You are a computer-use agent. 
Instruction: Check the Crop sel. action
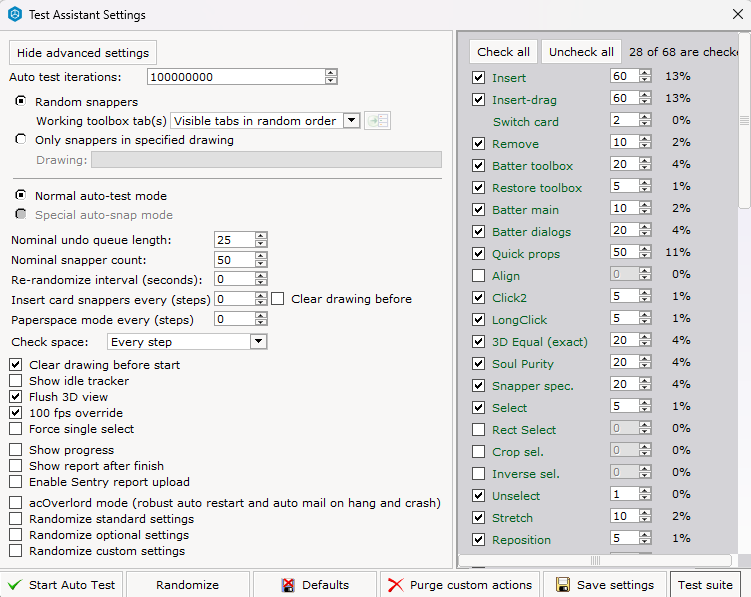pyautogui.click(x=478, y=452)
